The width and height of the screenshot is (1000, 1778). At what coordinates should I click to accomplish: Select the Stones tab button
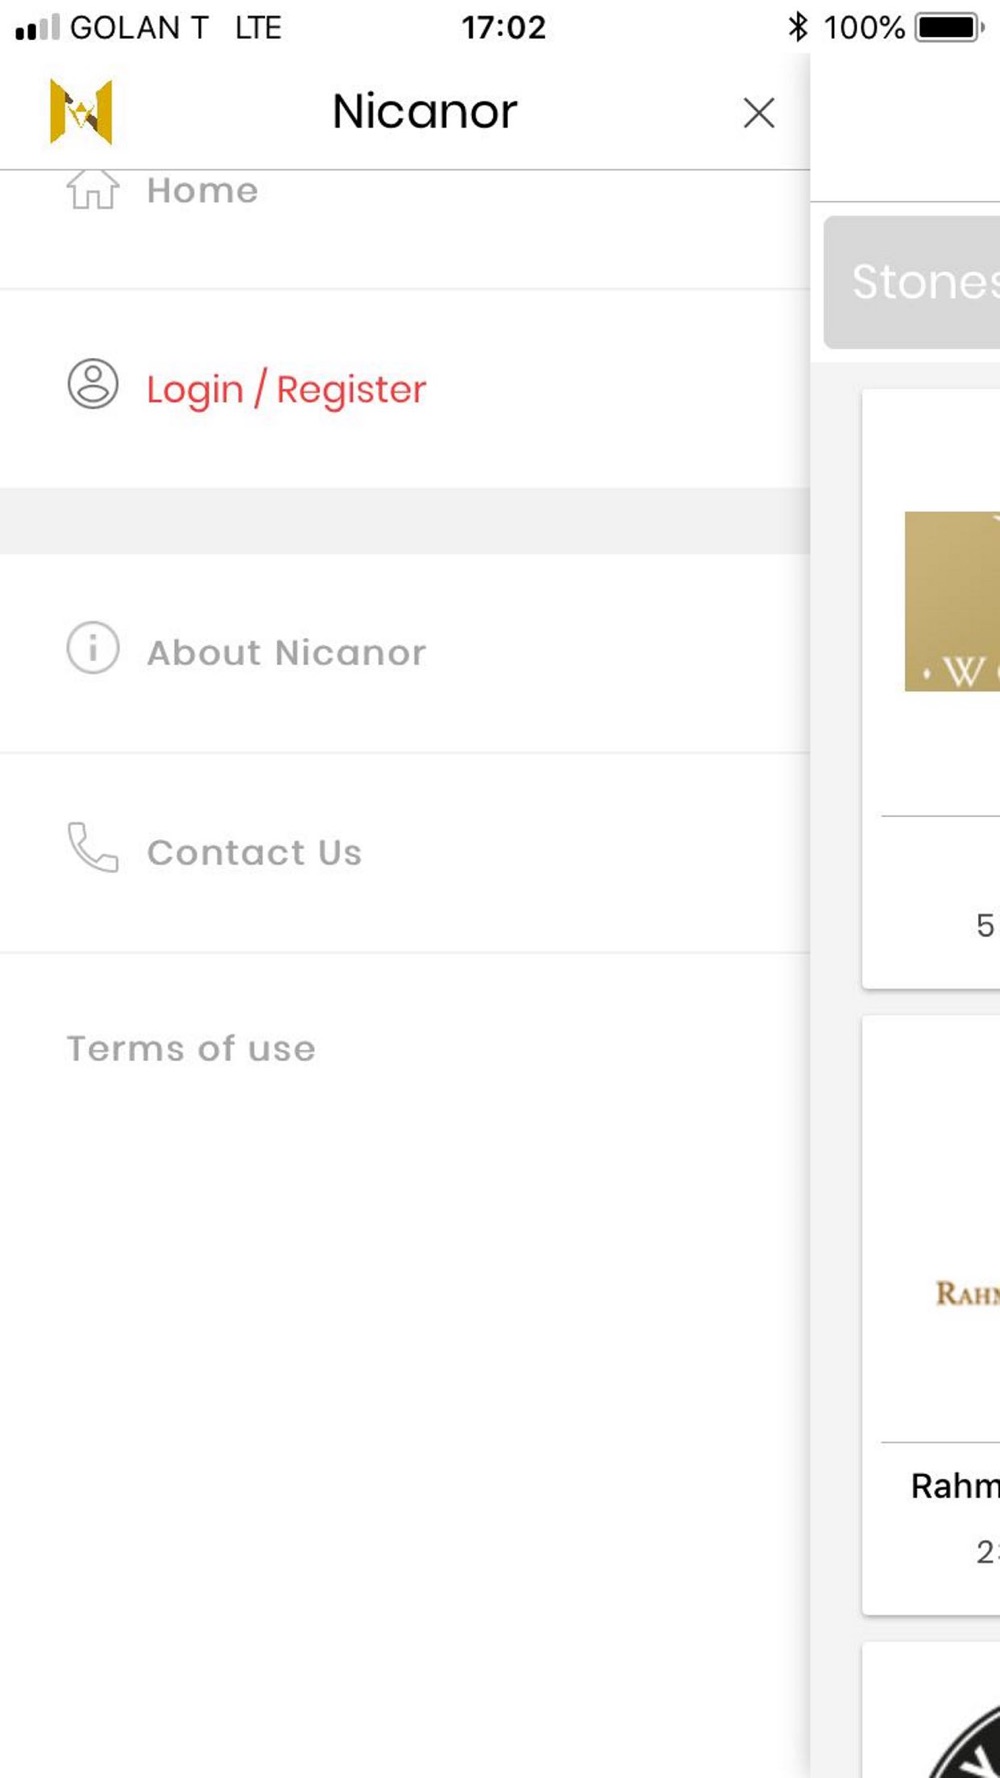[912, 282]
